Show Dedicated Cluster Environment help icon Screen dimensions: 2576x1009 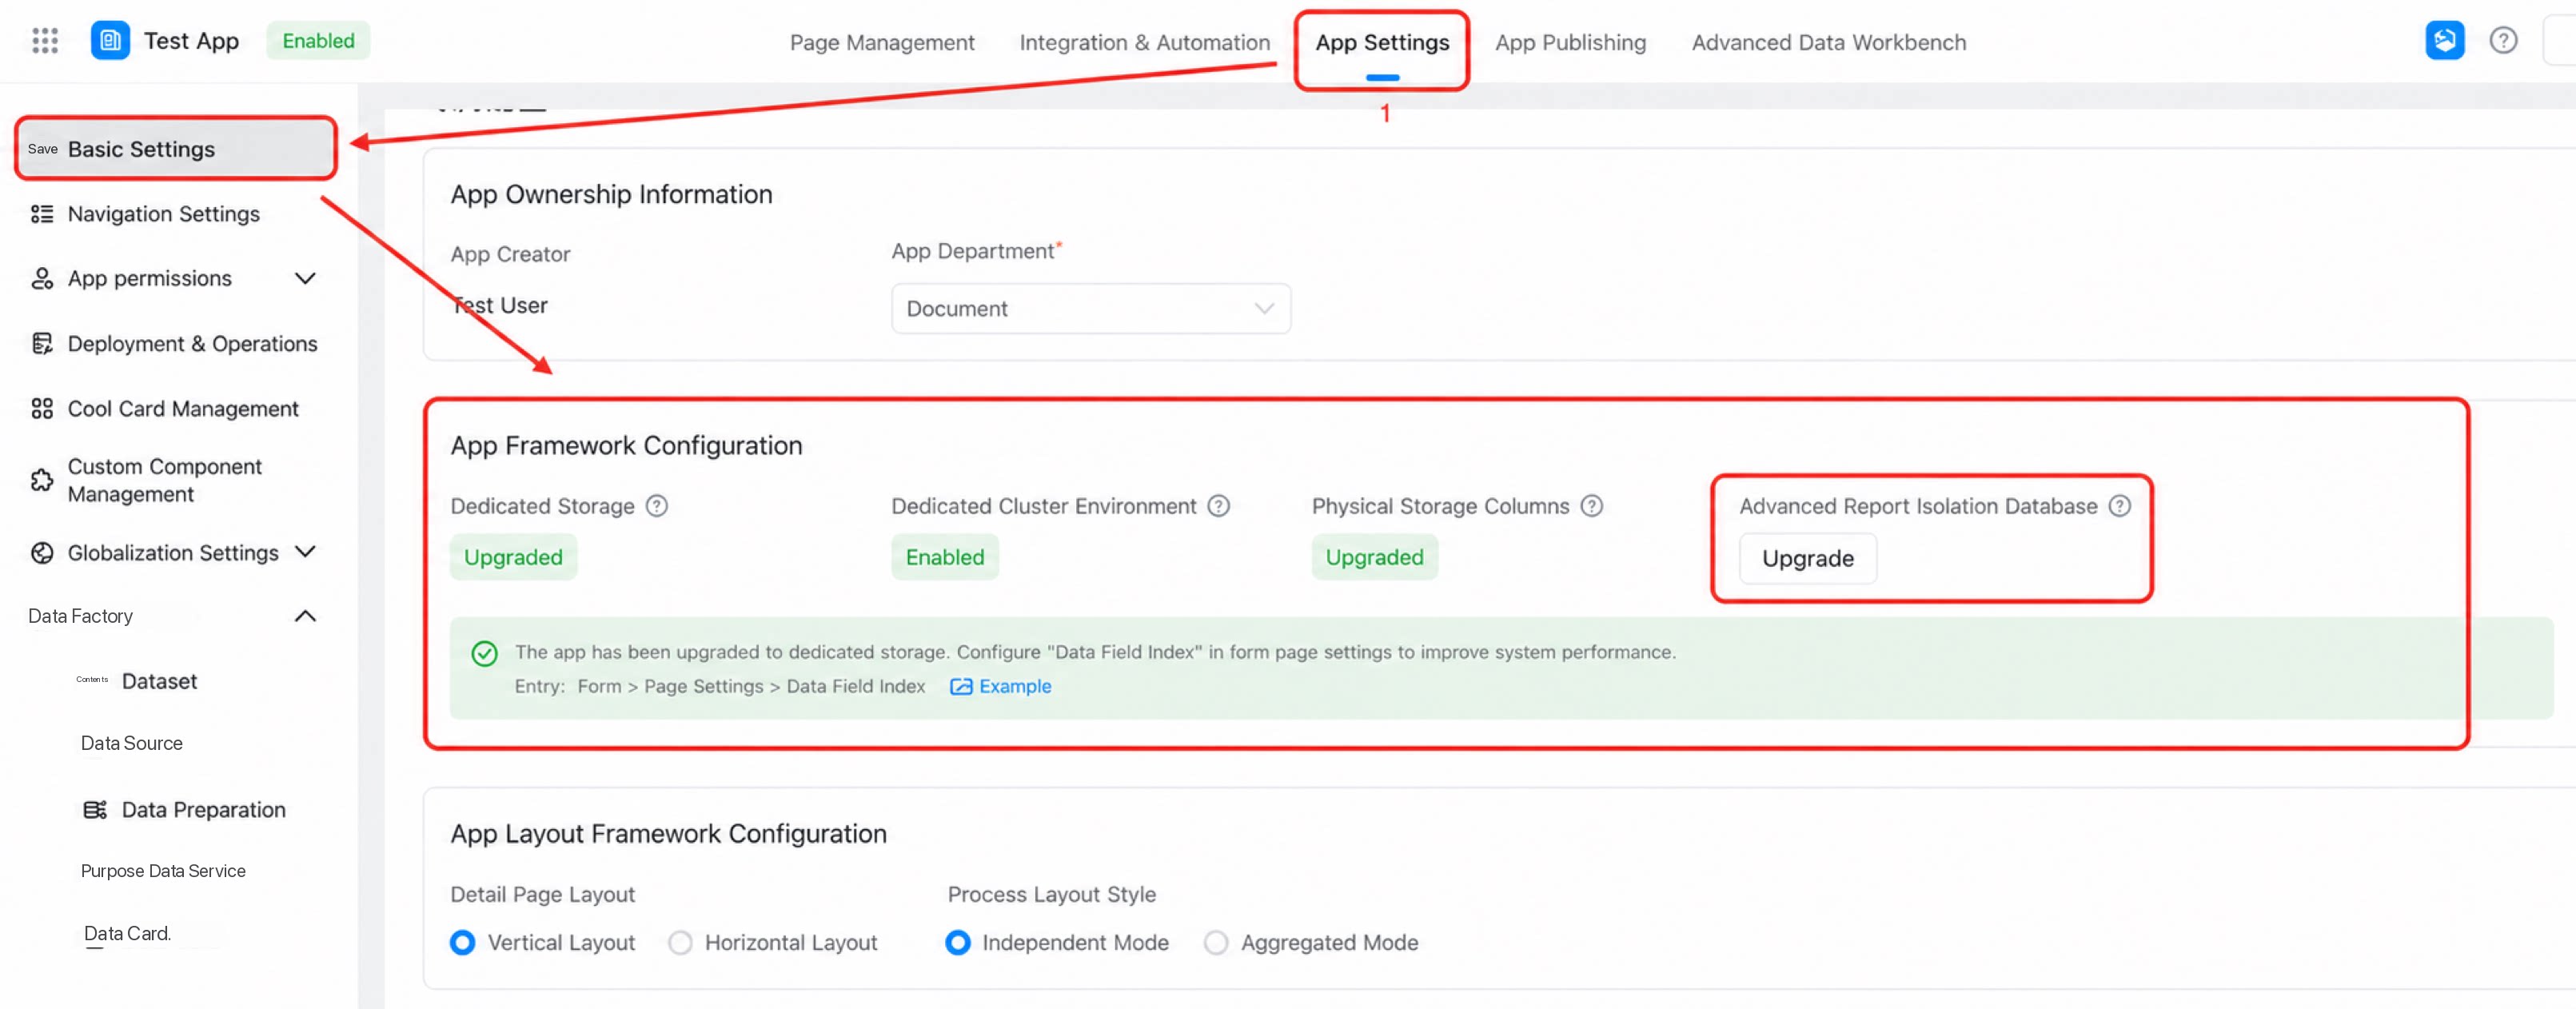1218,506
